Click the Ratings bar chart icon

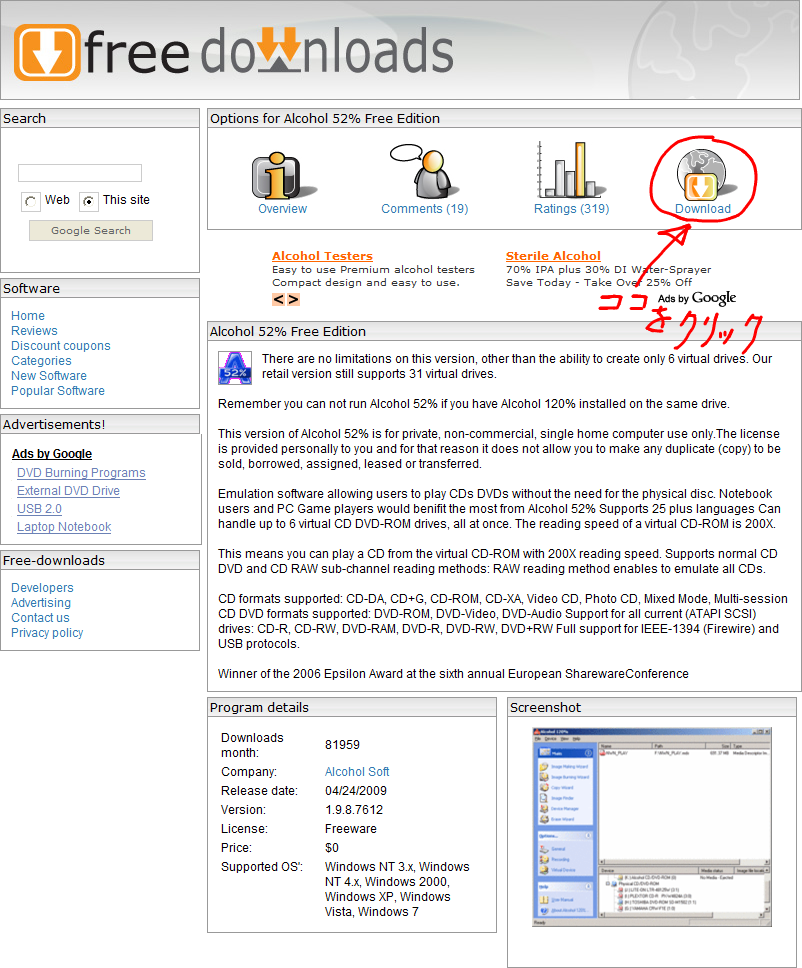(571, 169)
